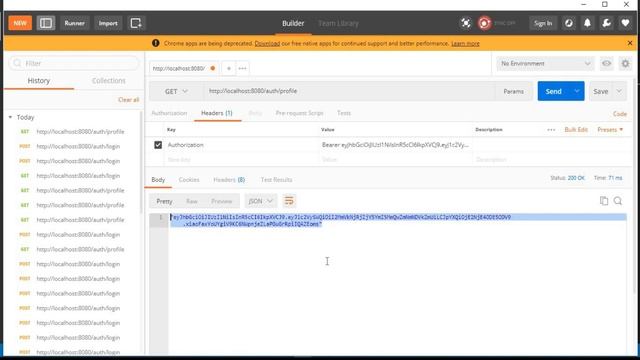Open the No Environment dropdown
Viewport: 640px width, 360px height.
pos(545,64)
